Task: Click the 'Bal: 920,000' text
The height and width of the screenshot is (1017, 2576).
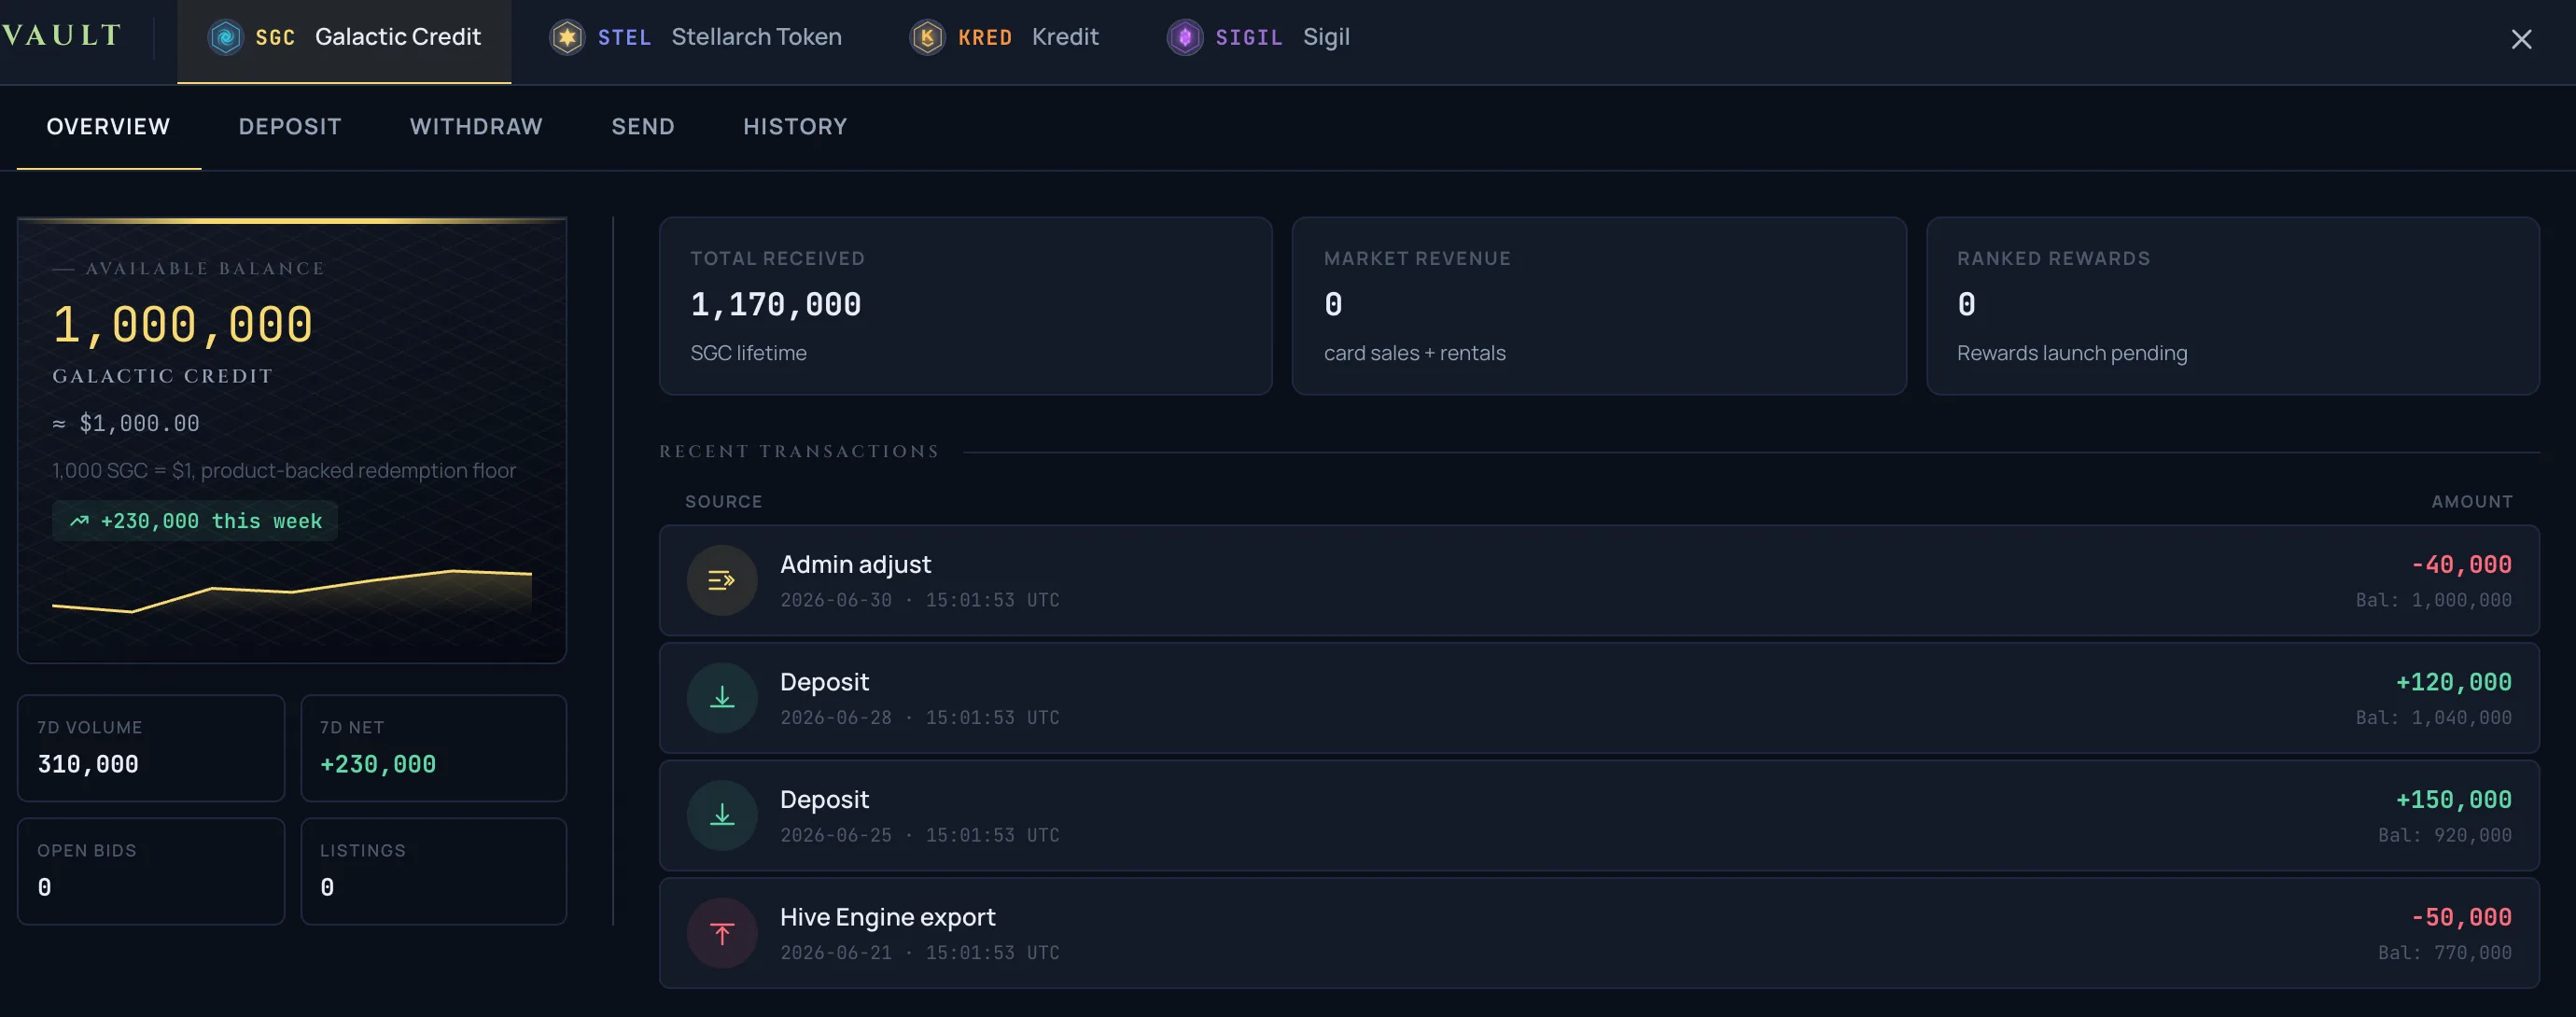Action: point(2444,835)
